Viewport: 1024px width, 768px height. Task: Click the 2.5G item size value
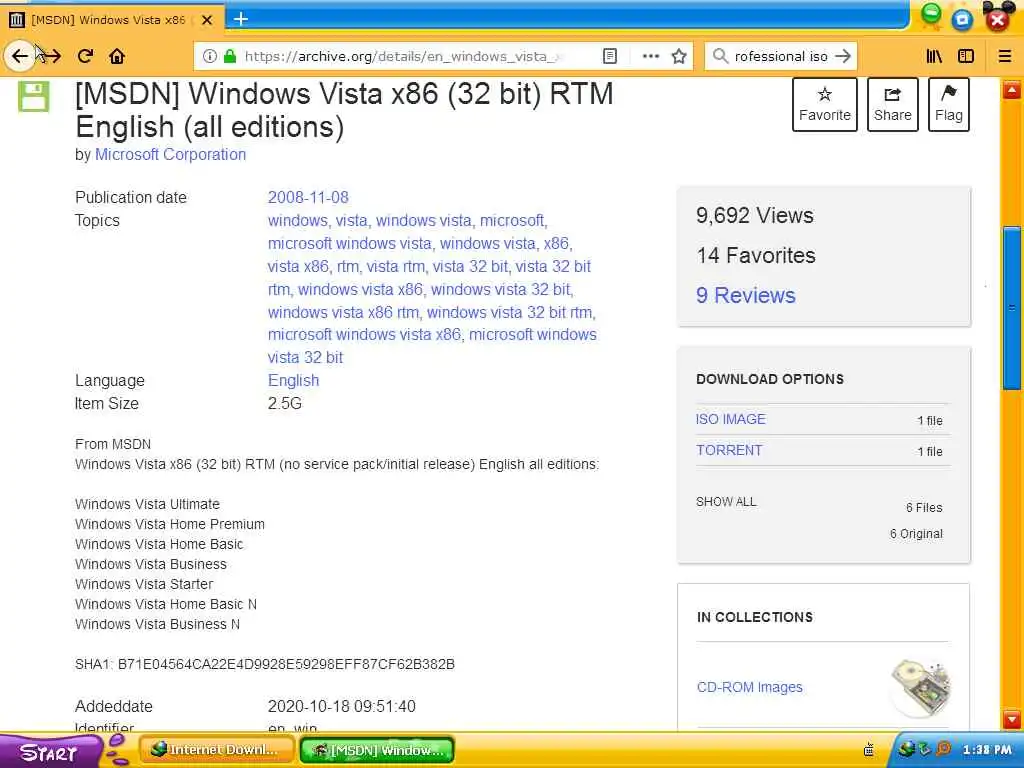tap(285, 404)
